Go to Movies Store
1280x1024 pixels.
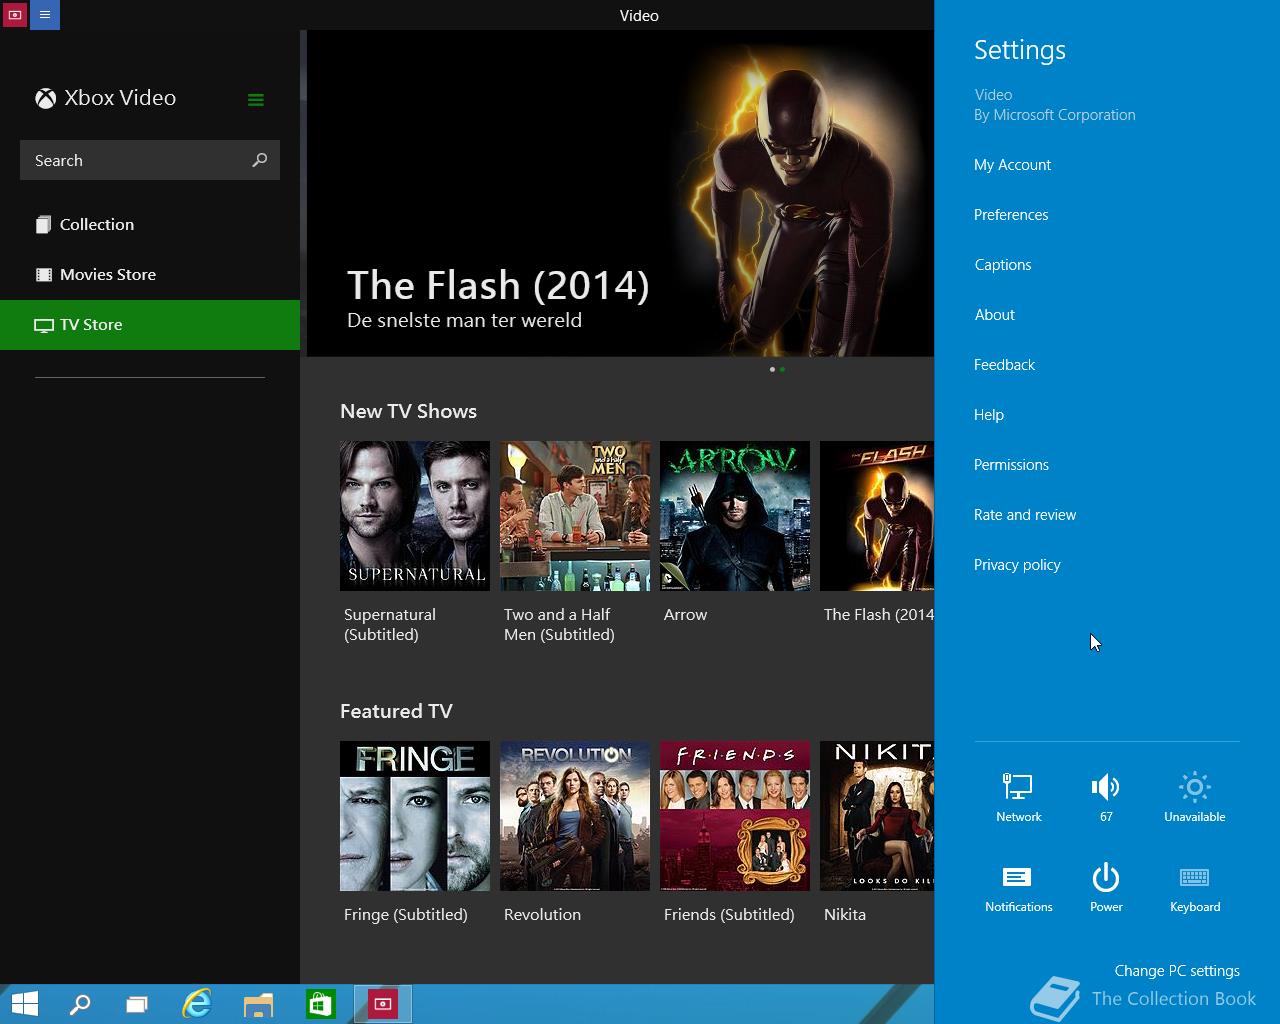coord(150,274)
